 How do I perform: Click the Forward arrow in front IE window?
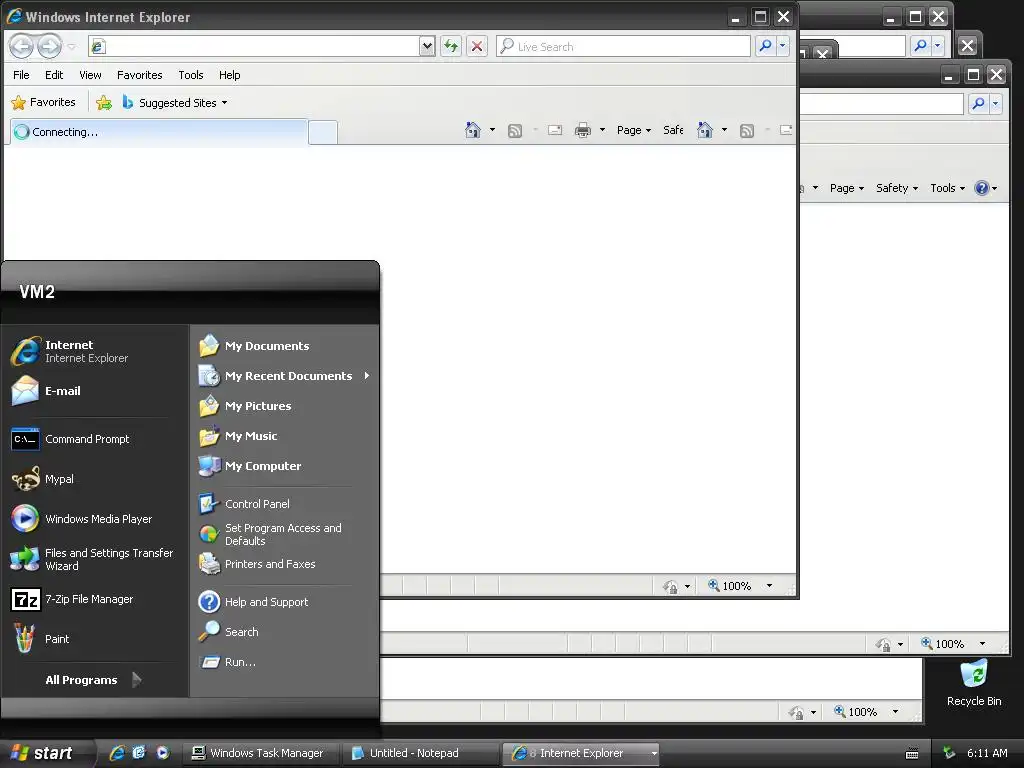pyautogui.click(x=49, y=46)
